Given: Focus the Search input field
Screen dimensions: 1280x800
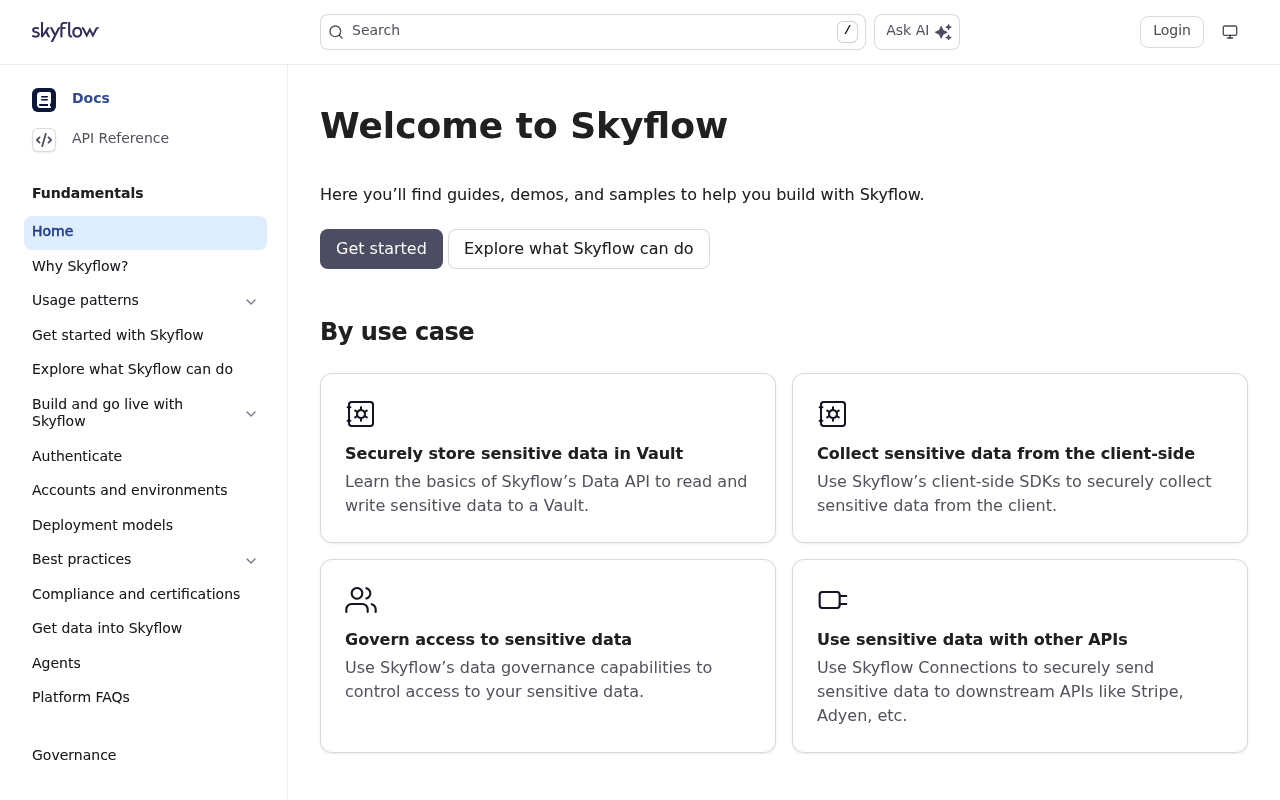Looking at the screenshot, I should [593, 32].
